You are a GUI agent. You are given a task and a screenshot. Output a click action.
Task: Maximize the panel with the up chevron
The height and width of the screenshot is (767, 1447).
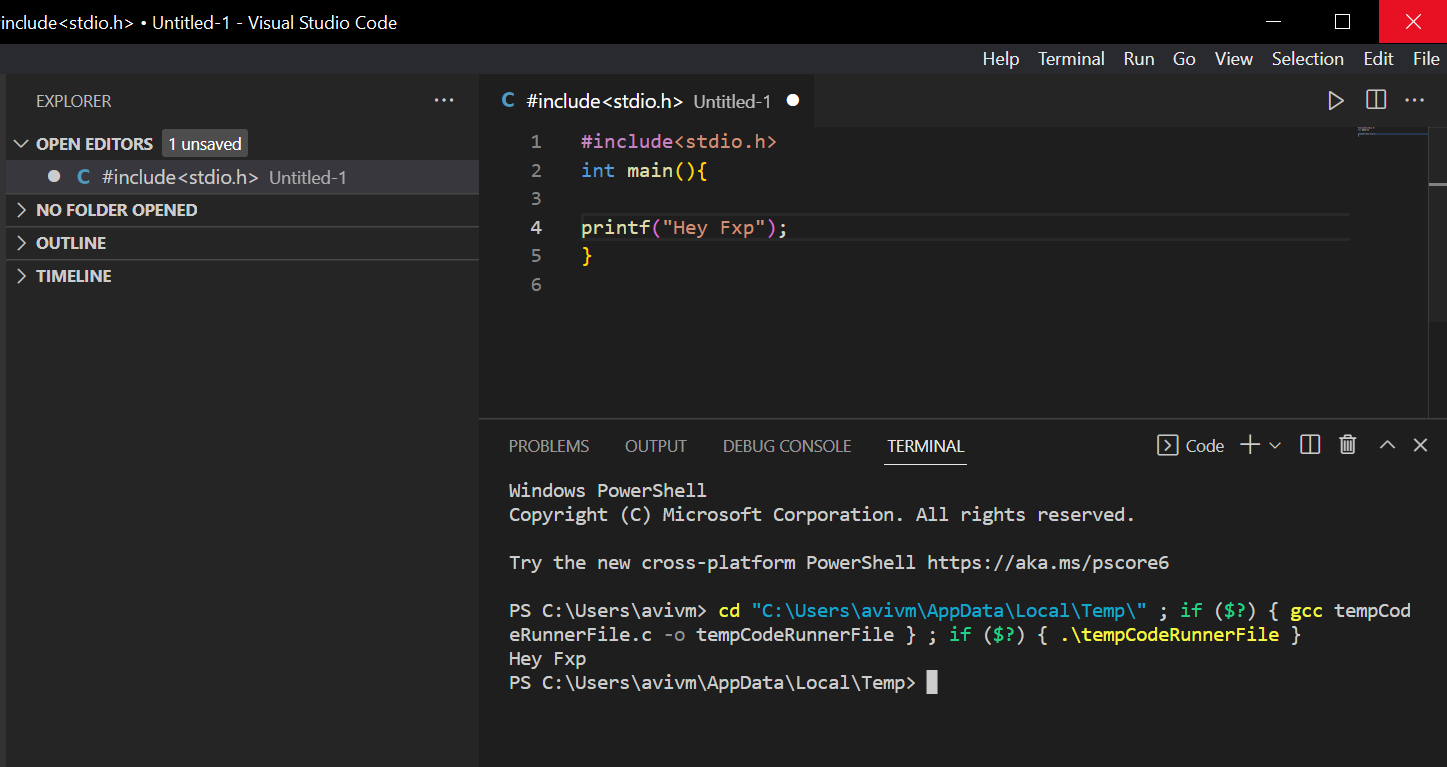point(1387,445)
